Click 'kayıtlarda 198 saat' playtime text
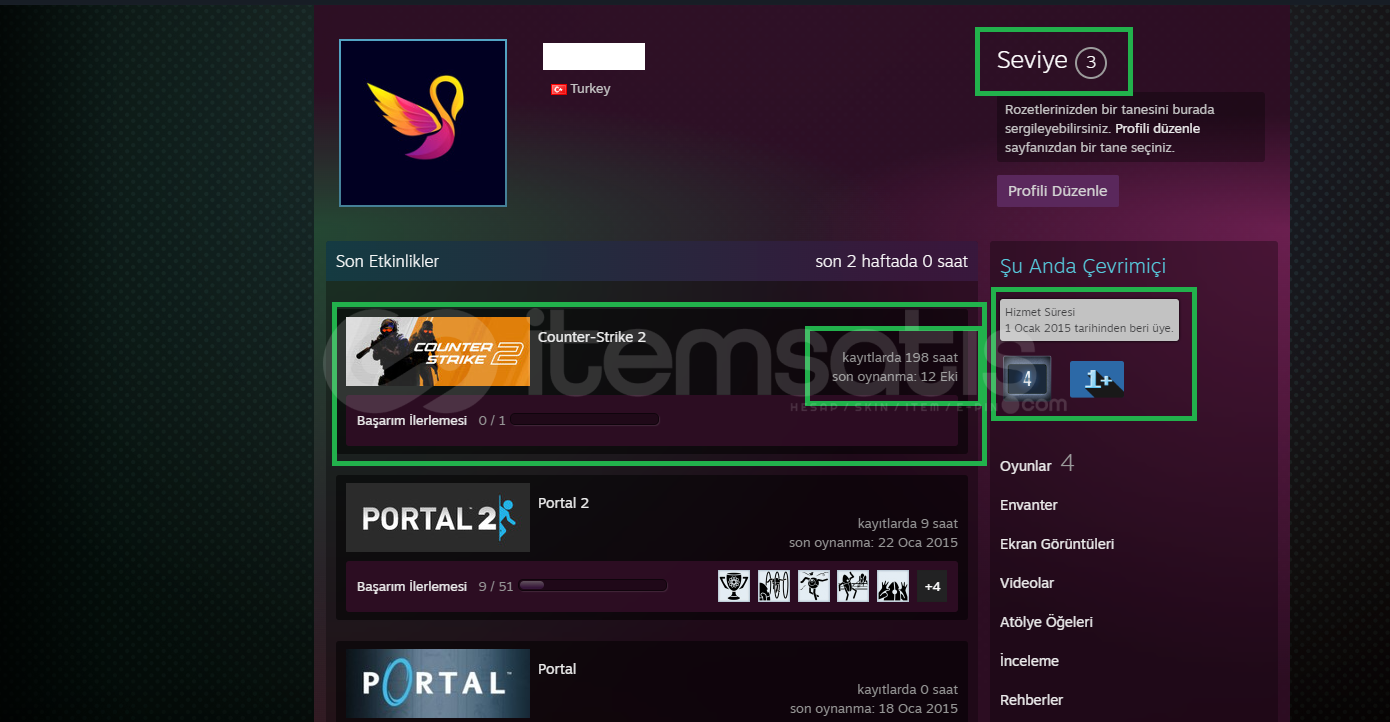Screen dimensions: 1390x722 [x=900, y=357]
